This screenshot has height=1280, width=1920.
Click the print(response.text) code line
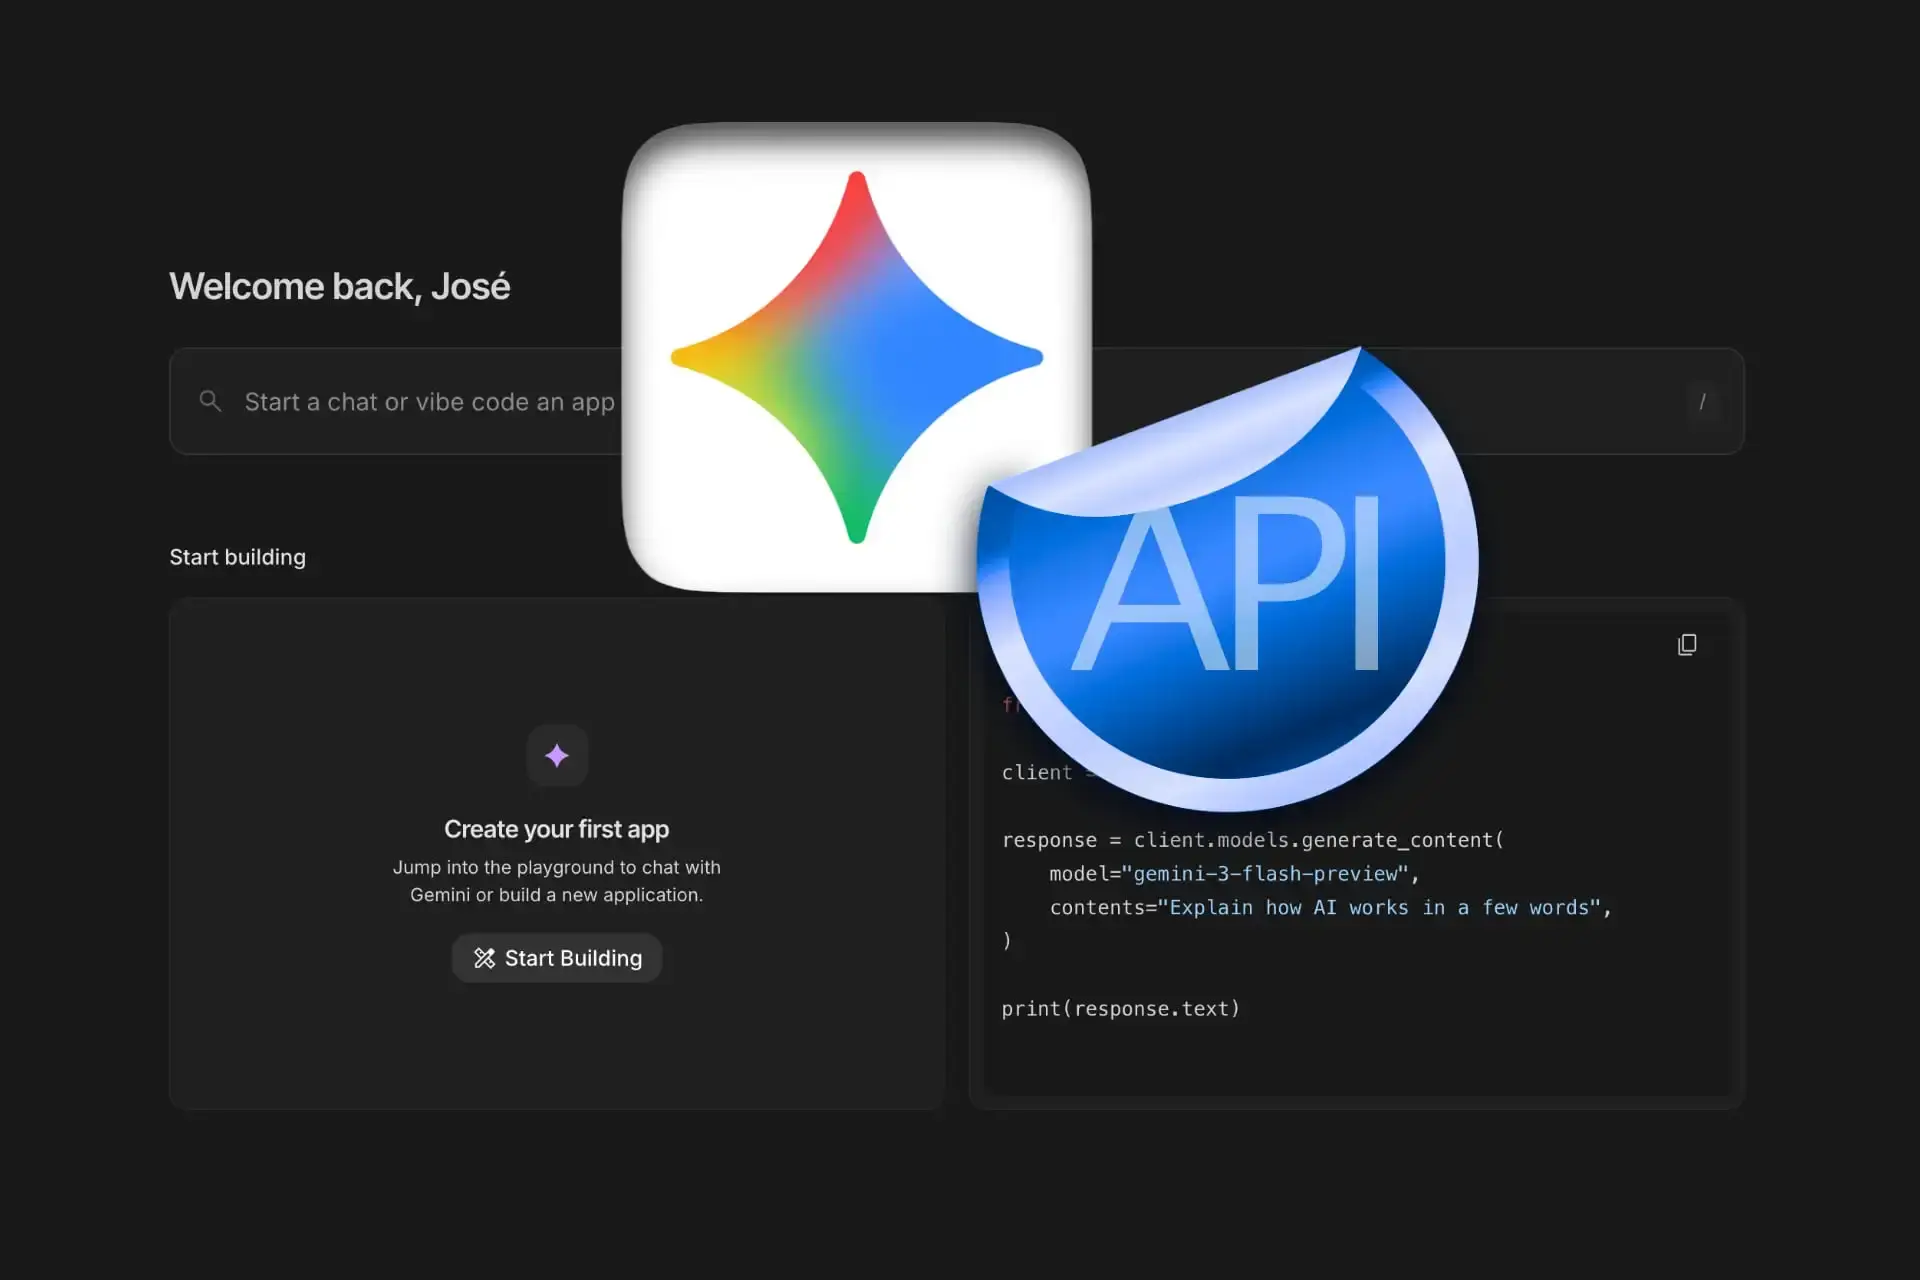click(1120, 1008)
